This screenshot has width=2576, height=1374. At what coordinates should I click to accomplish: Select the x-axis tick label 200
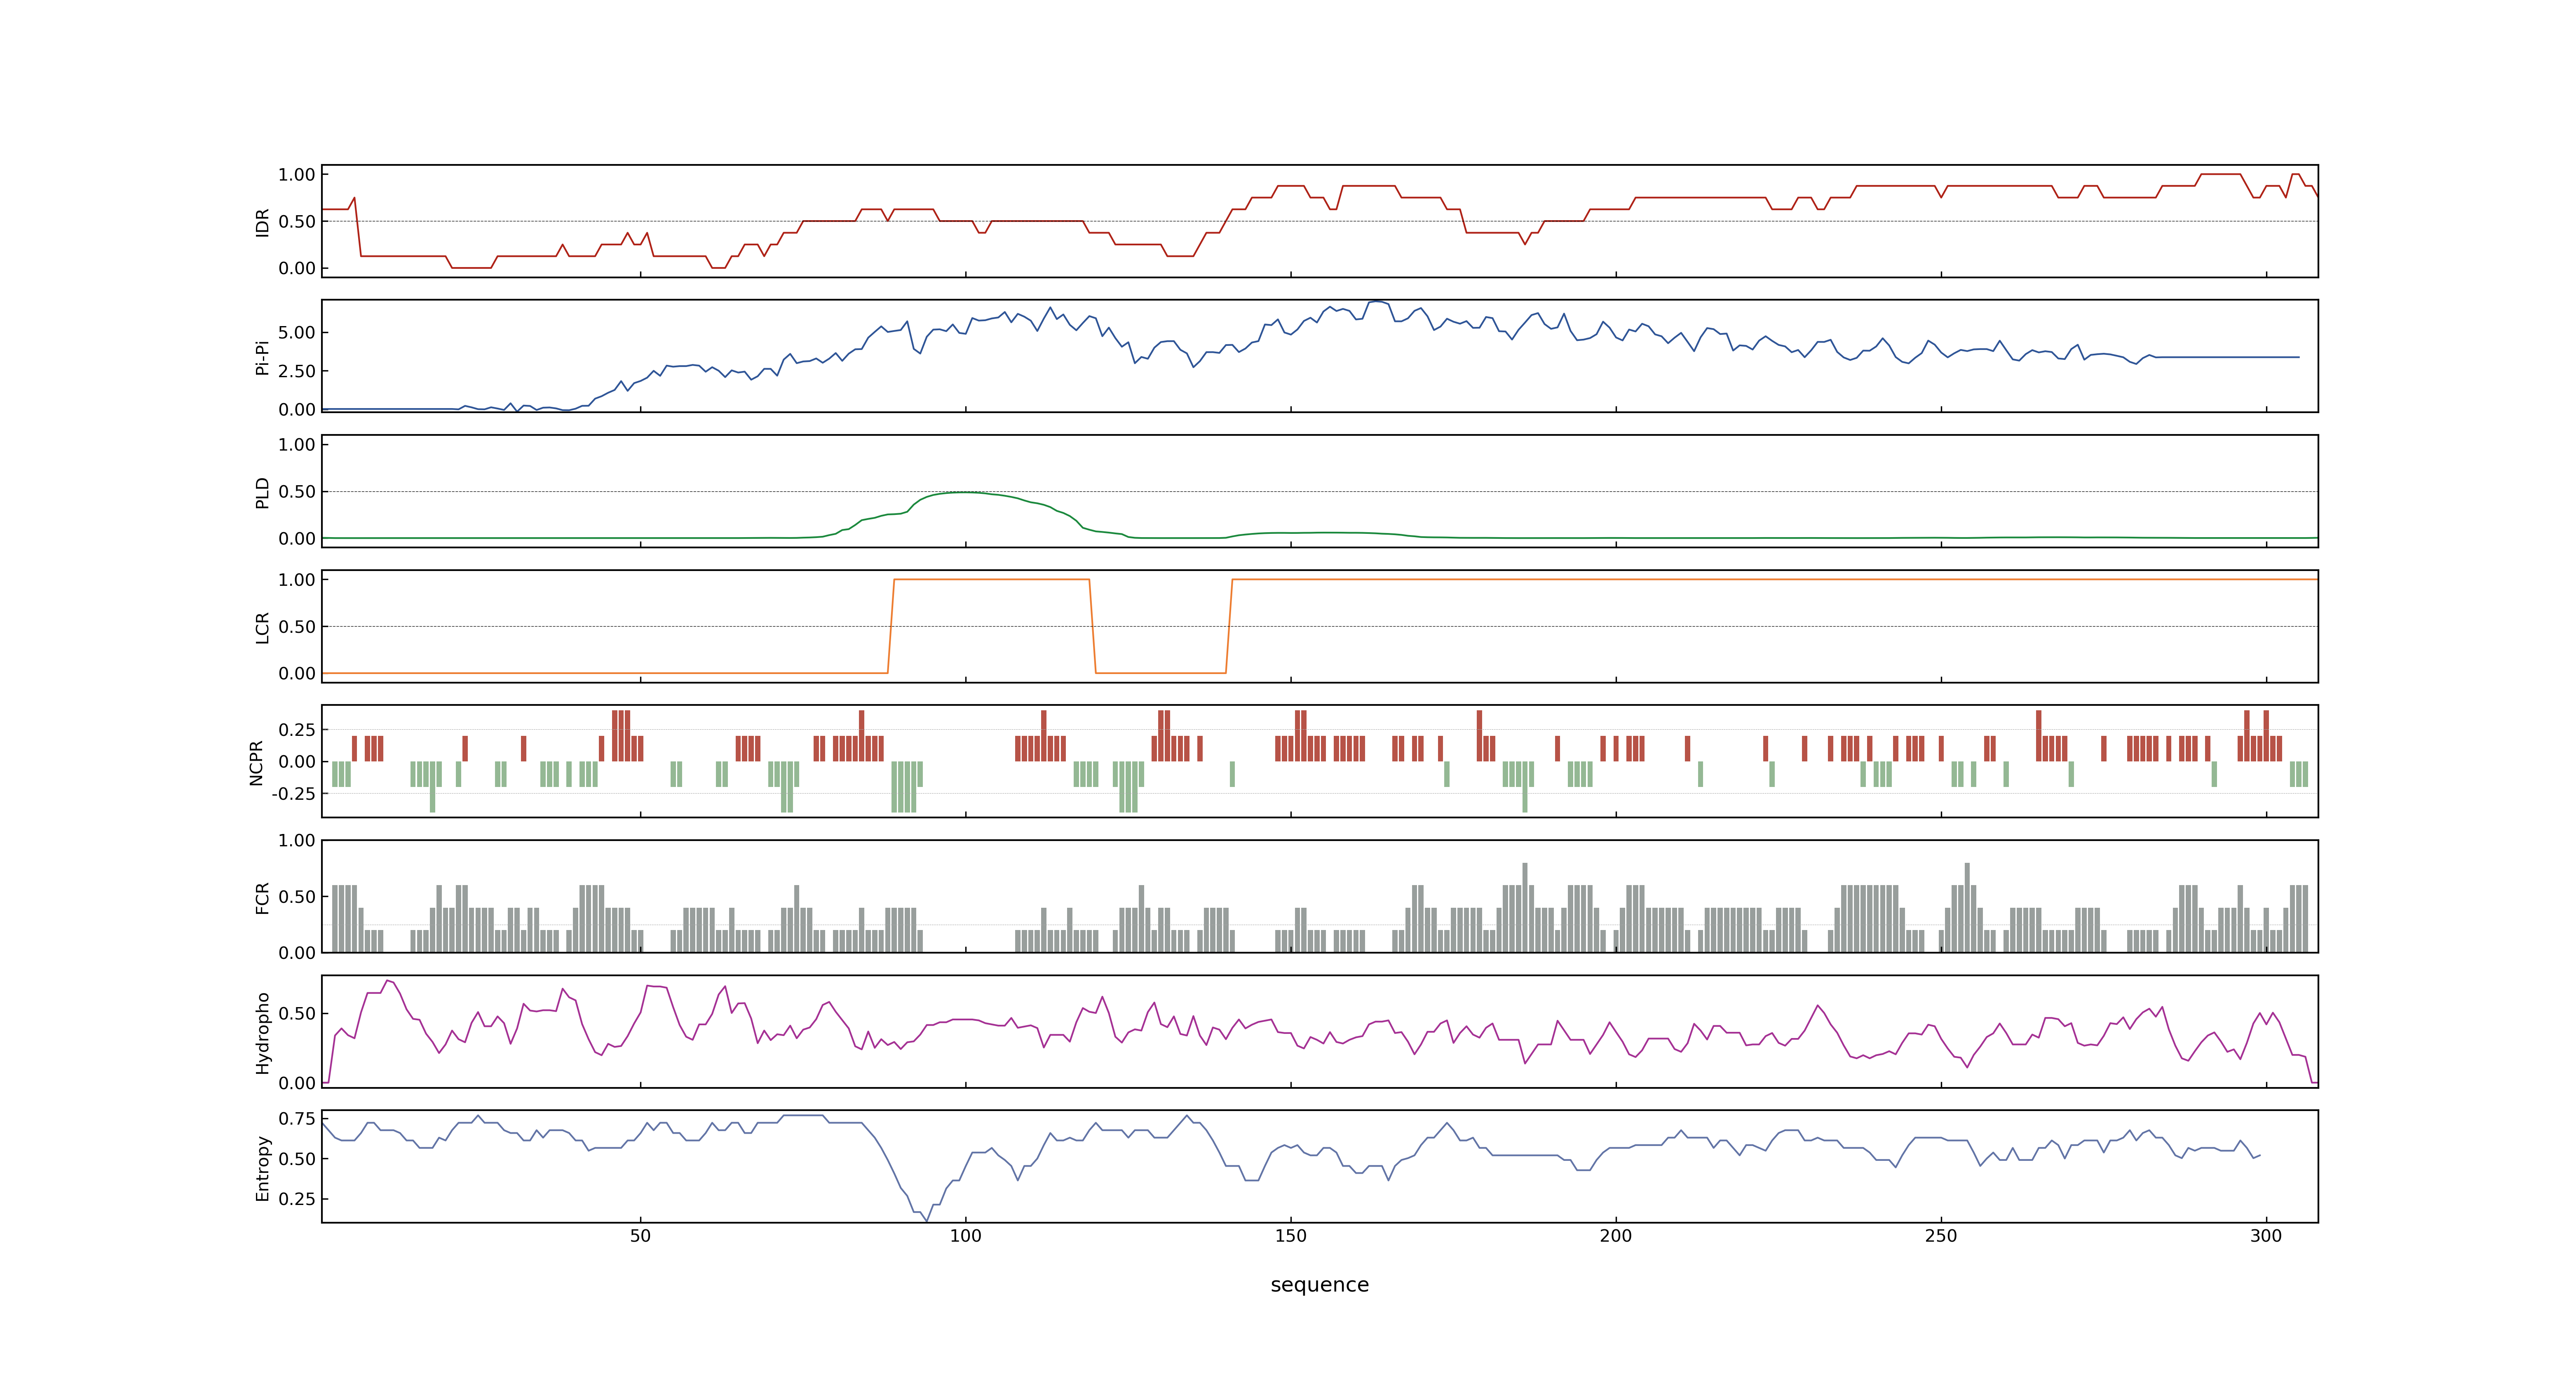click(1616, 1236)
